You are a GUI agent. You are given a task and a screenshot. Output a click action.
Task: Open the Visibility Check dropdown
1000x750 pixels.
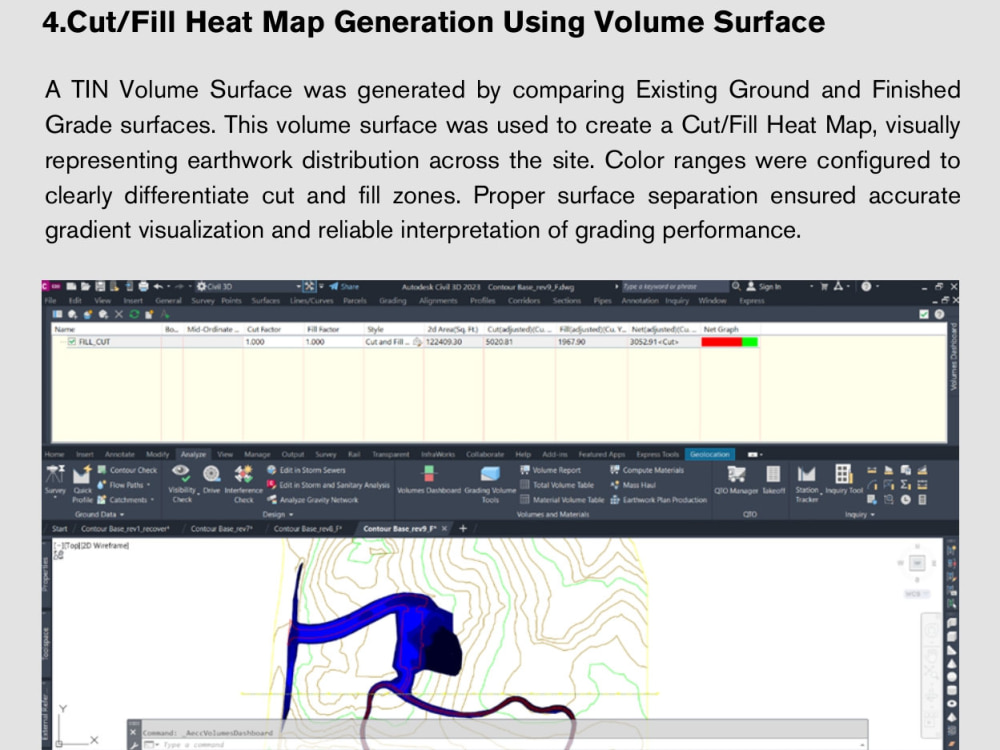[198, 492]
